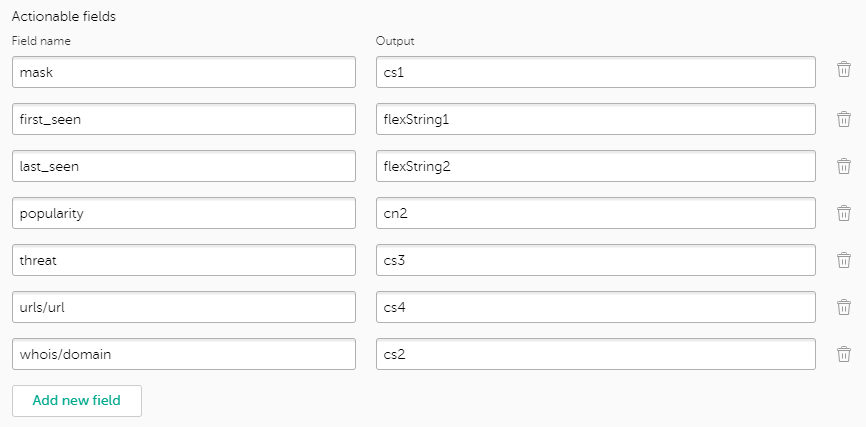
Task: Edit the cn2 output input
Action: coord(596,213)
